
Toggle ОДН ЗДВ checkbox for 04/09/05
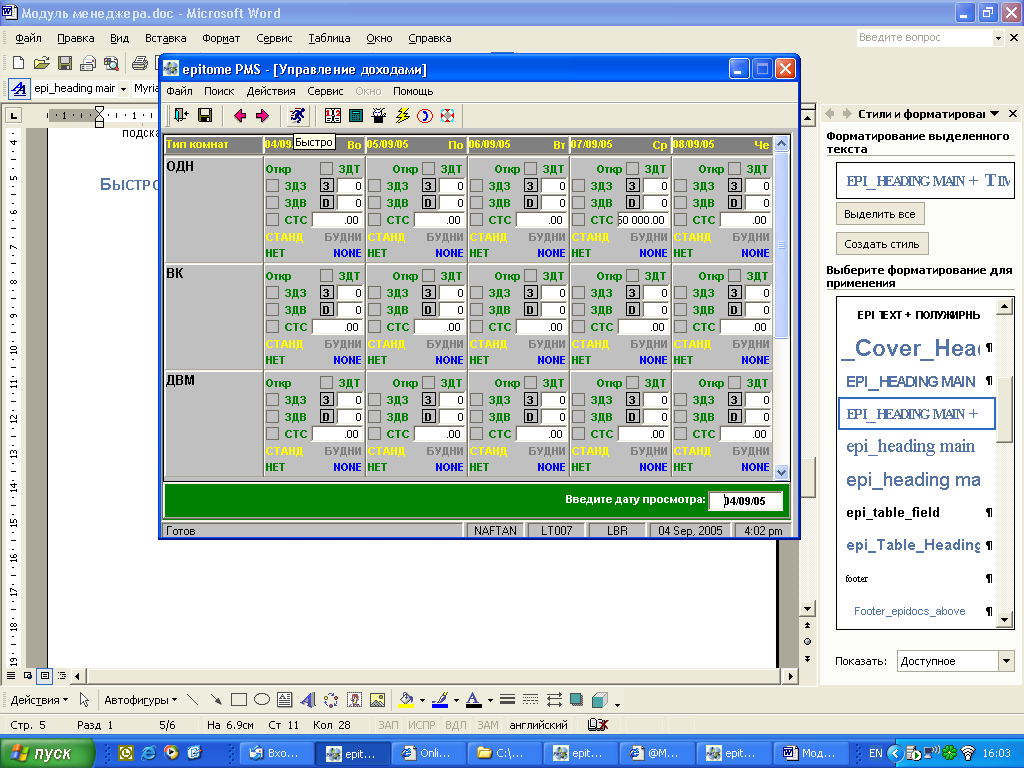272,202
